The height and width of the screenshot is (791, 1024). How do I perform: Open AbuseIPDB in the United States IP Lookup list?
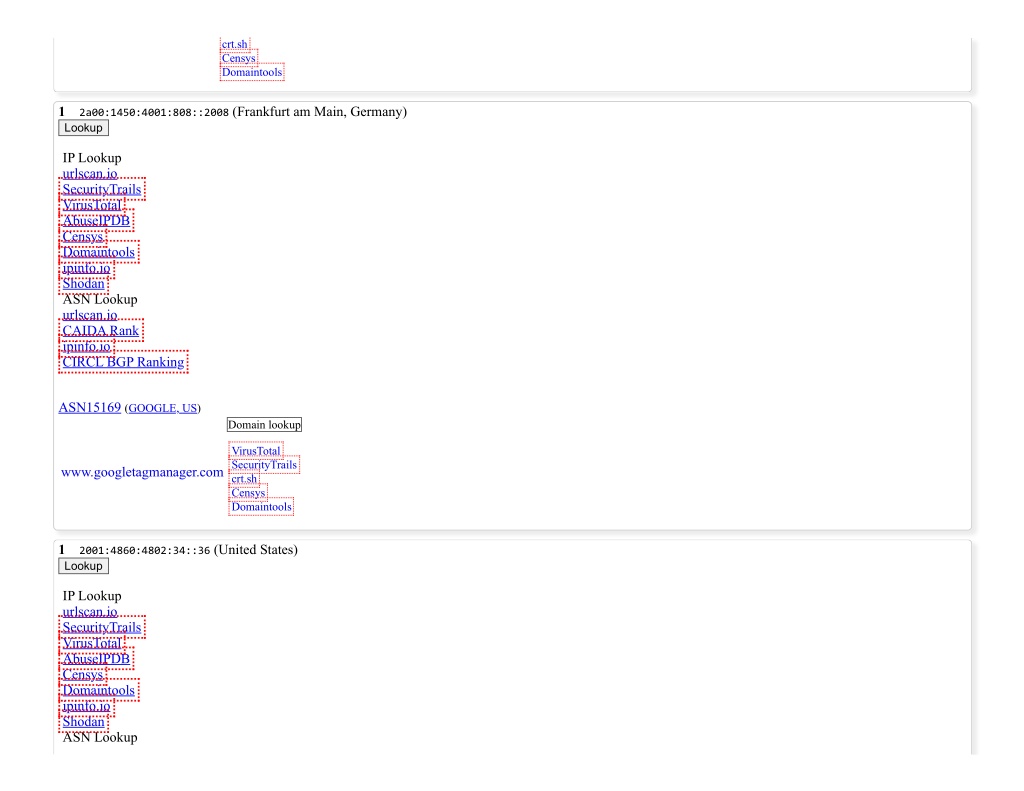pos(96,659)
